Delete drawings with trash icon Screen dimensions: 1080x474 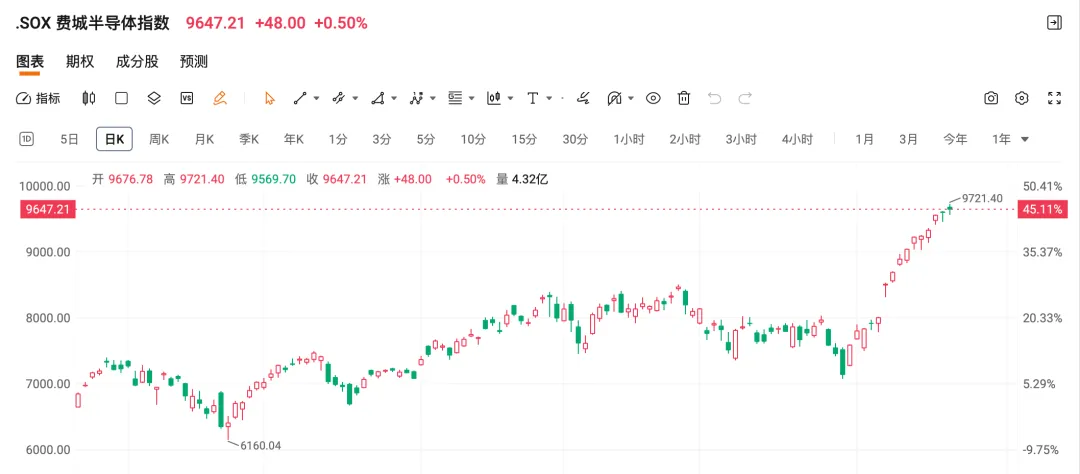[684, 98]
